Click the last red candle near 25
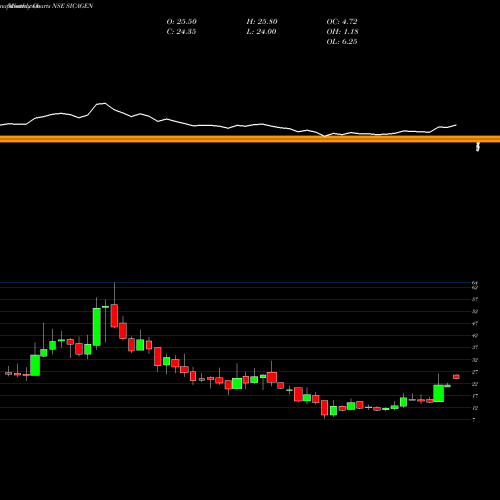This screenshot has width=500, height=500. tap(456, 377)
